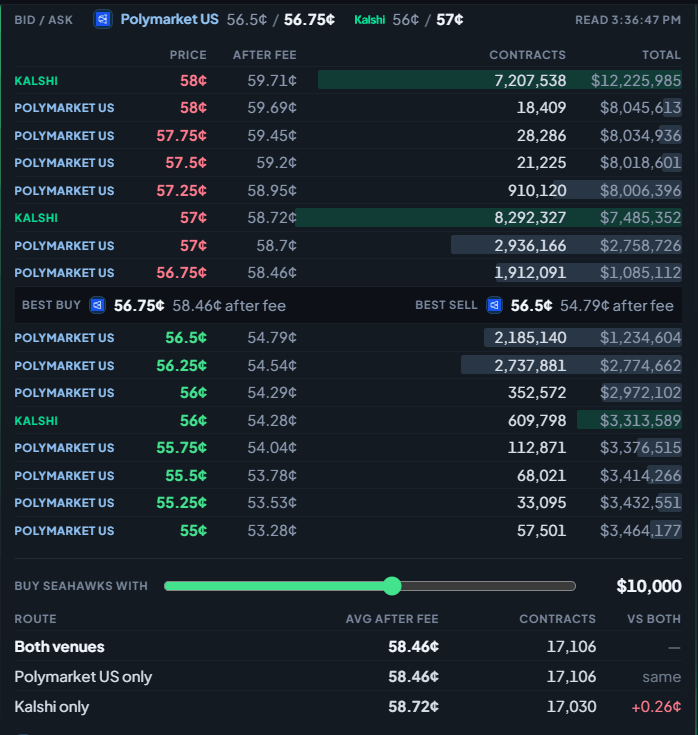
Task: Click the Polymarket US header label
Action: coord(169,19)
